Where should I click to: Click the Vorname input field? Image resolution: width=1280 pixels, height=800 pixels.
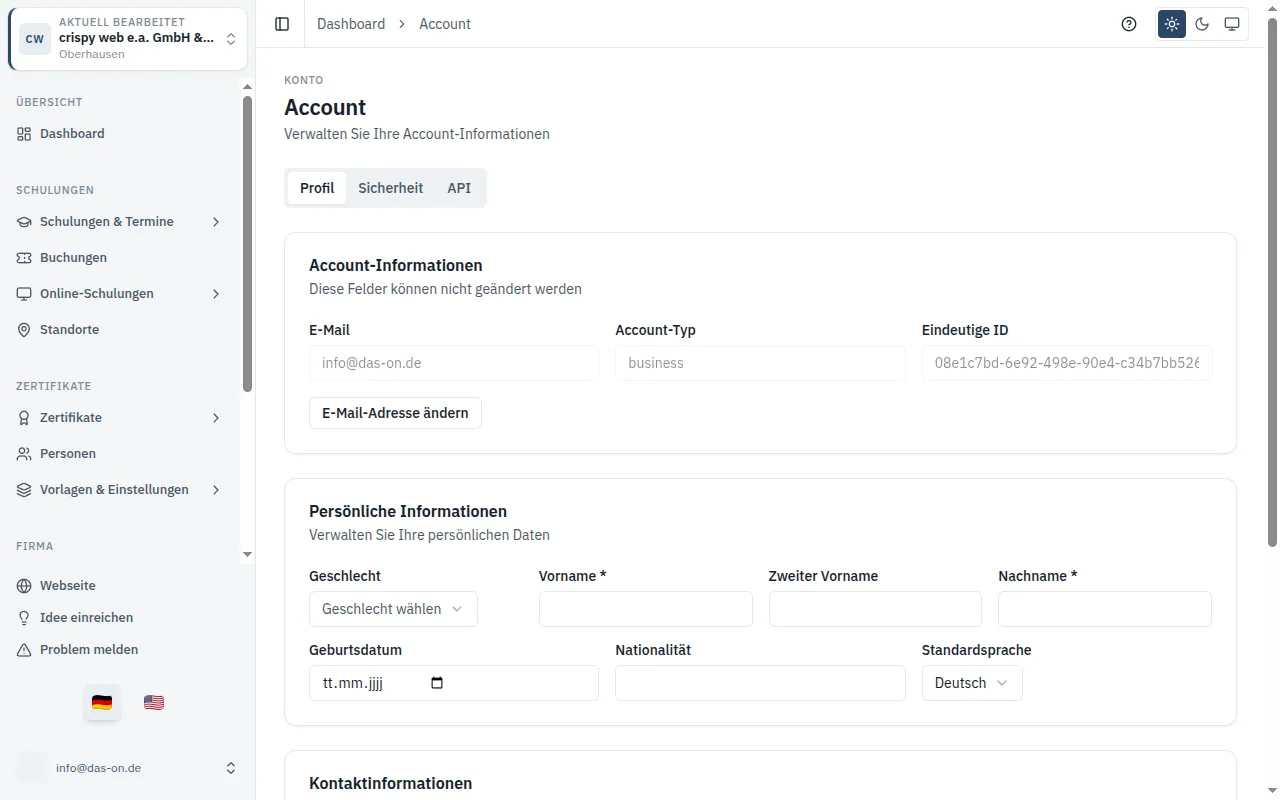pyautogui.click(x=646, y=609)
